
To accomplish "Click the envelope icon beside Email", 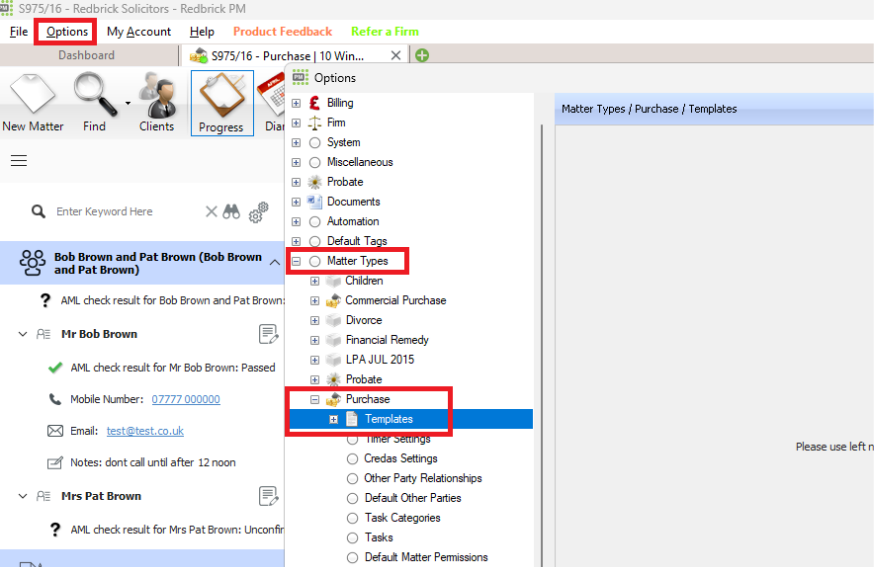I will tap(55, 431).
